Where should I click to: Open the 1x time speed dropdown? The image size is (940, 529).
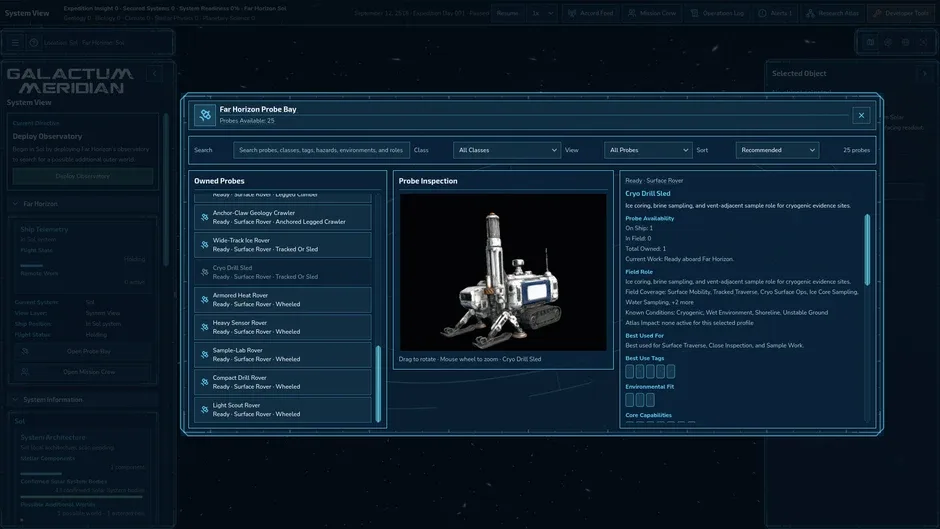(543, 13)
